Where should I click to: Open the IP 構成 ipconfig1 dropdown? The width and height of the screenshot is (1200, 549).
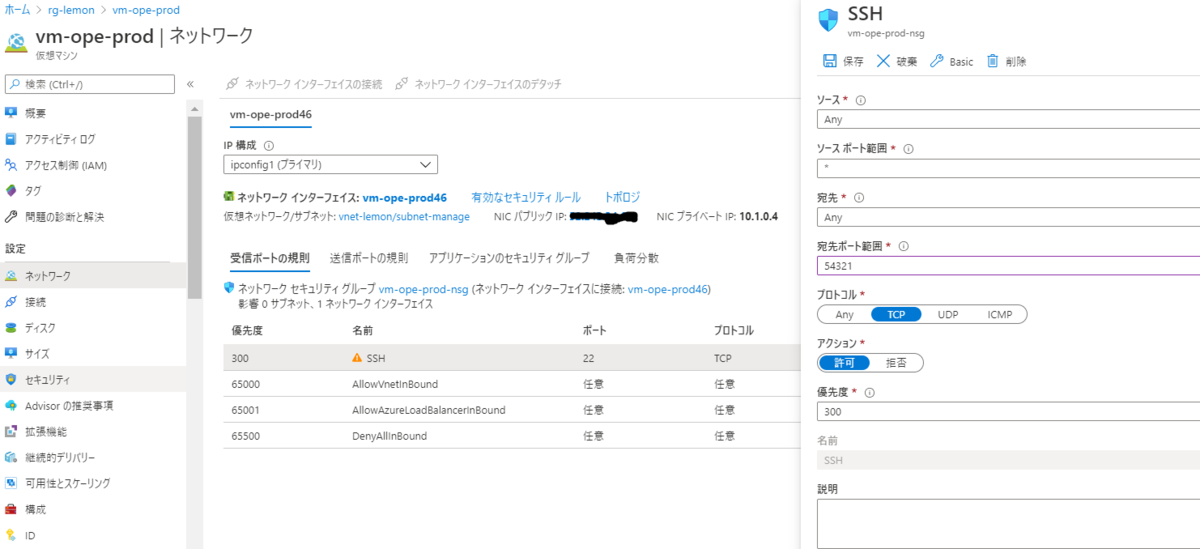331,164
